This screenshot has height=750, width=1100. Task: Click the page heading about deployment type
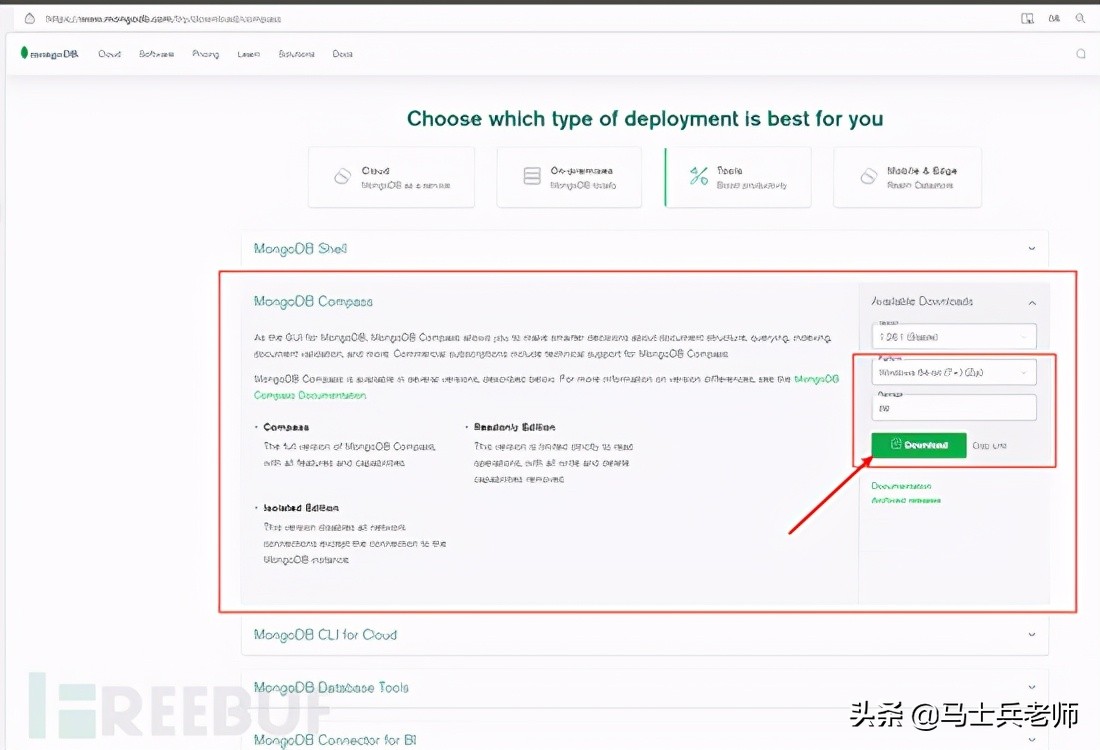pyautogui.click(x=645, y=119)
